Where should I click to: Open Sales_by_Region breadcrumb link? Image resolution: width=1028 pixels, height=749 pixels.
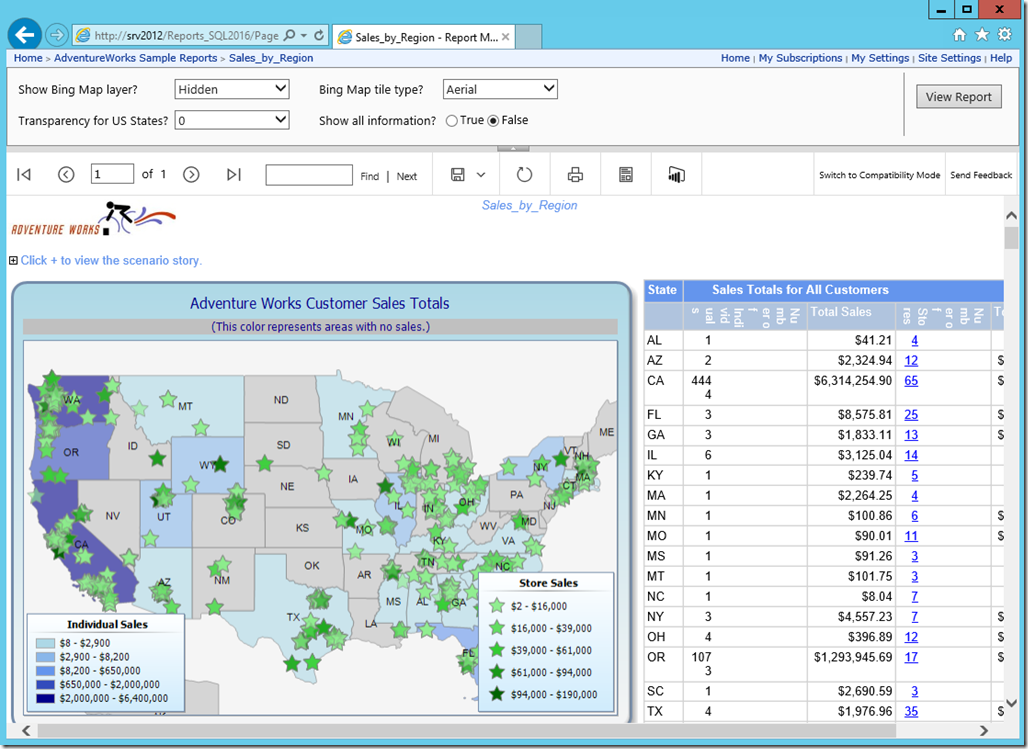pyautogui.click(x=271, y=58)
